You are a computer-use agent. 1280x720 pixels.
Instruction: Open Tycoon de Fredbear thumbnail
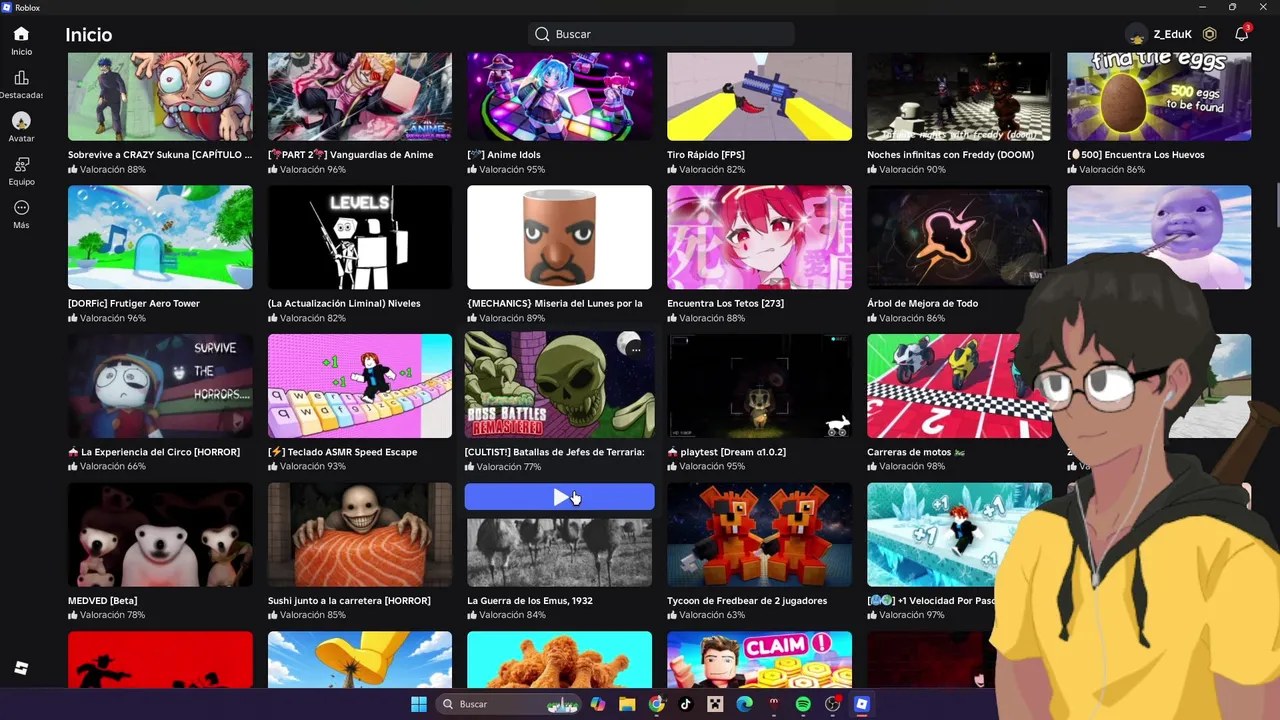[x=760, y=535]
